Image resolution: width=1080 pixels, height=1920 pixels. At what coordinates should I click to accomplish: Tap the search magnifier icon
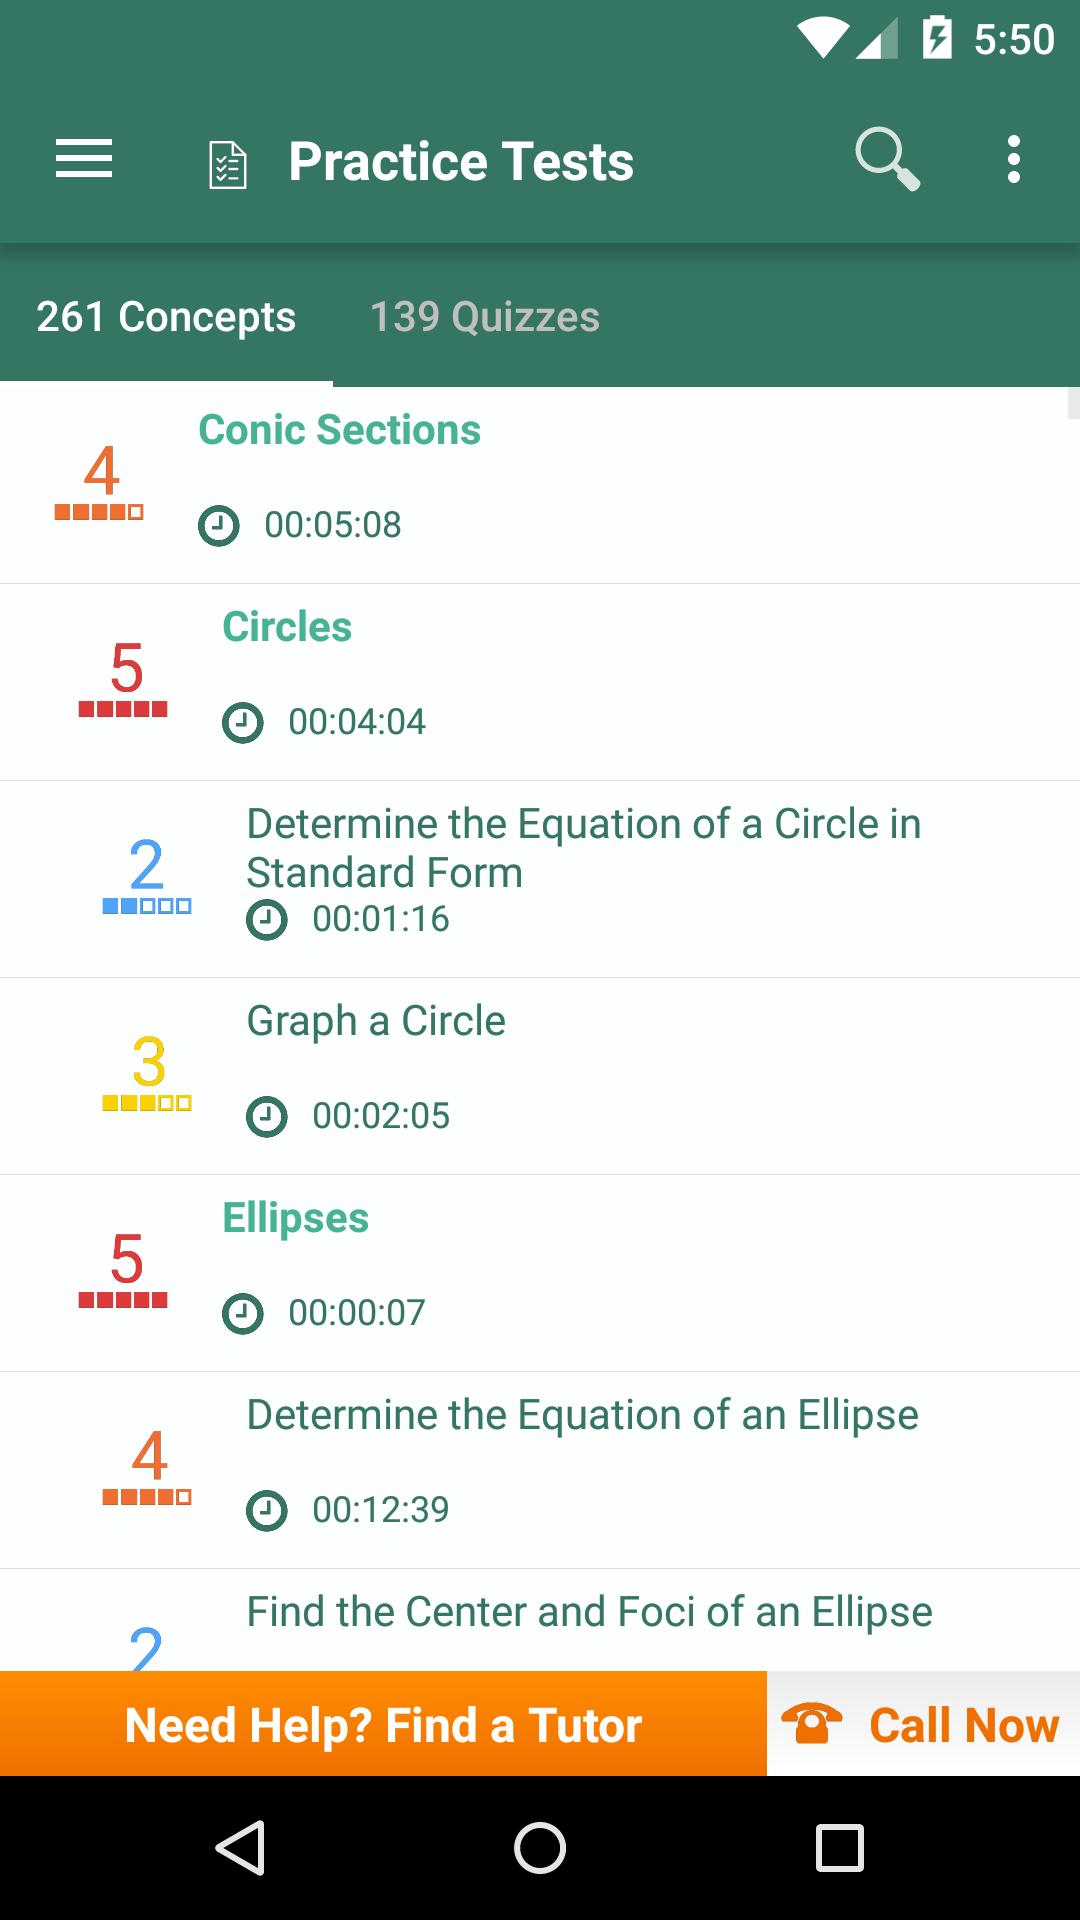point(887,160)
